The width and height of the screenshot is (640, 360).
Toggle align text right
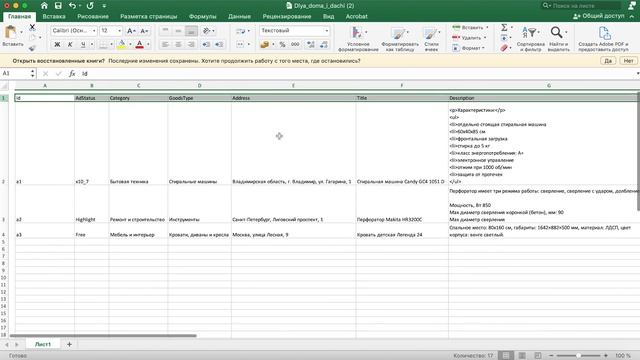(191, 44)
